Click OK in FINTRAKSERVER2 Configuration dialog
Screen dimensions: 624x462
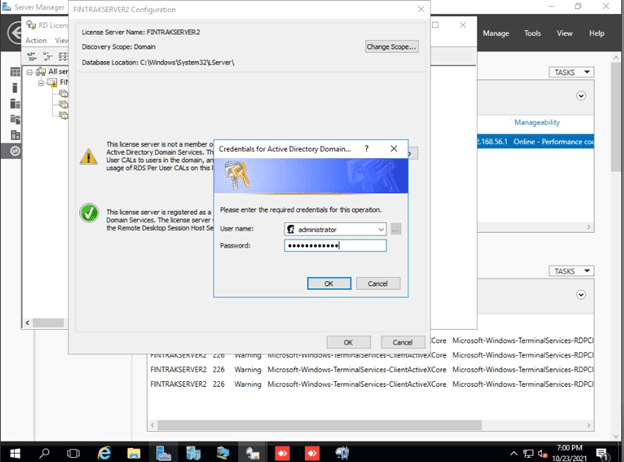(x=348, y=342)
